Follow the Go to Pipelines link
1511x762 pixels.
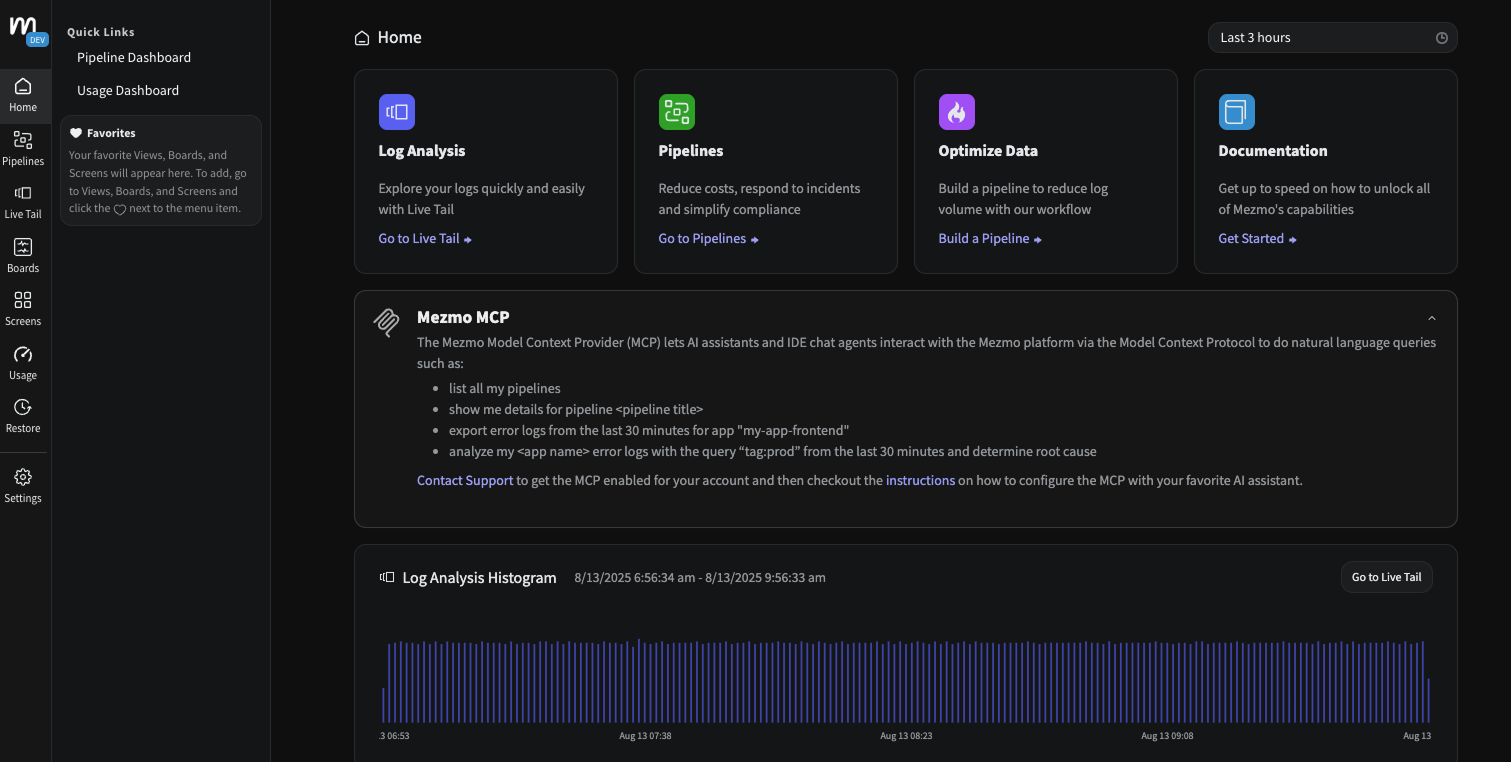click(708, 239)
